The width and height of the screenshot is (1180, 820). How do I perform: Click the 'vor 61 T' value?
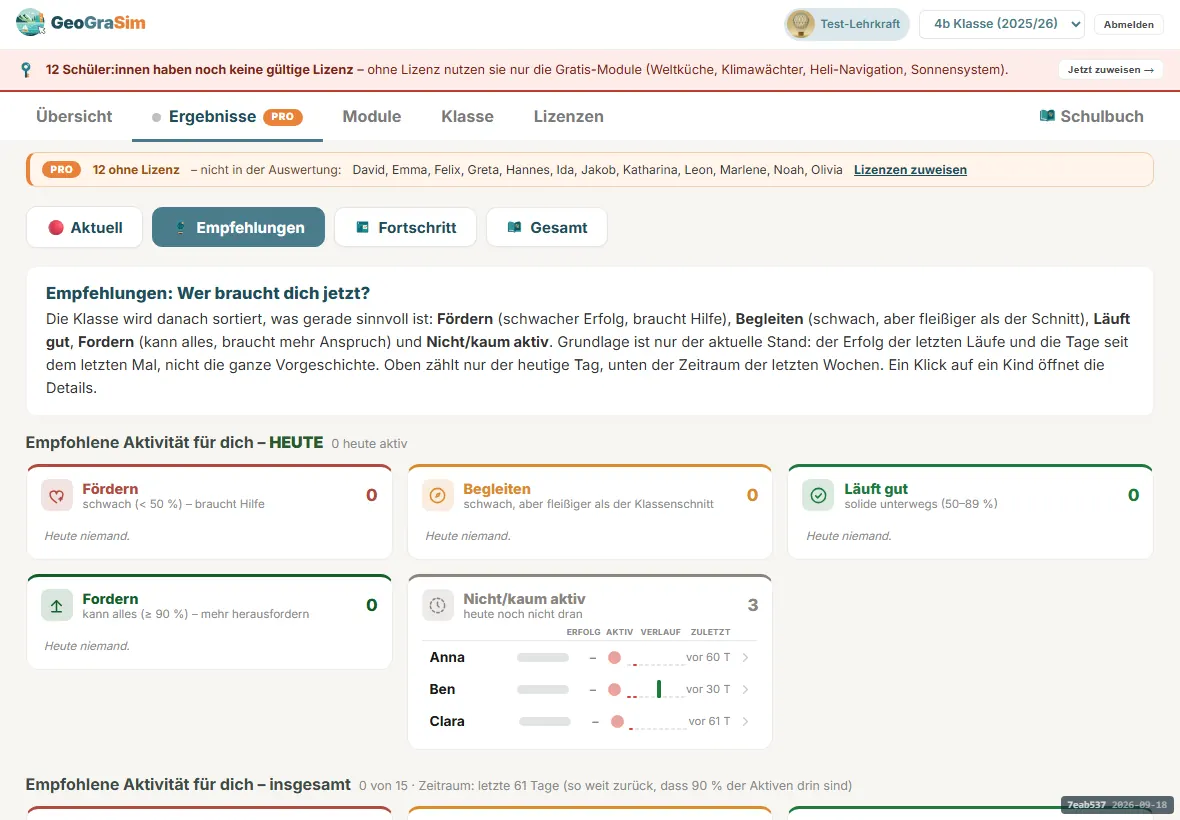pos(710,721)
